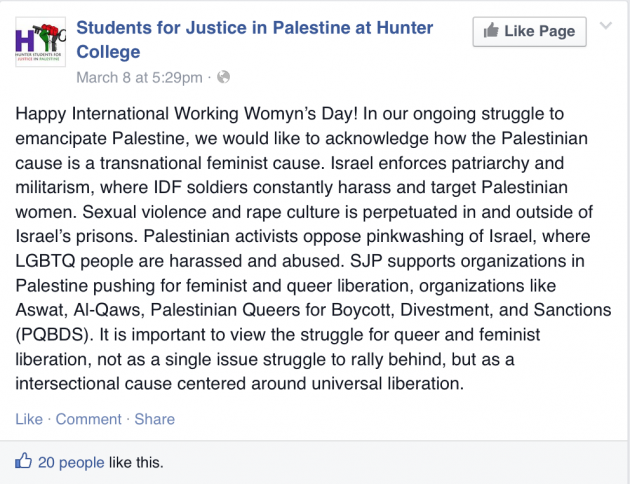
Task: Like this post via the Like link
Action: 29,419
